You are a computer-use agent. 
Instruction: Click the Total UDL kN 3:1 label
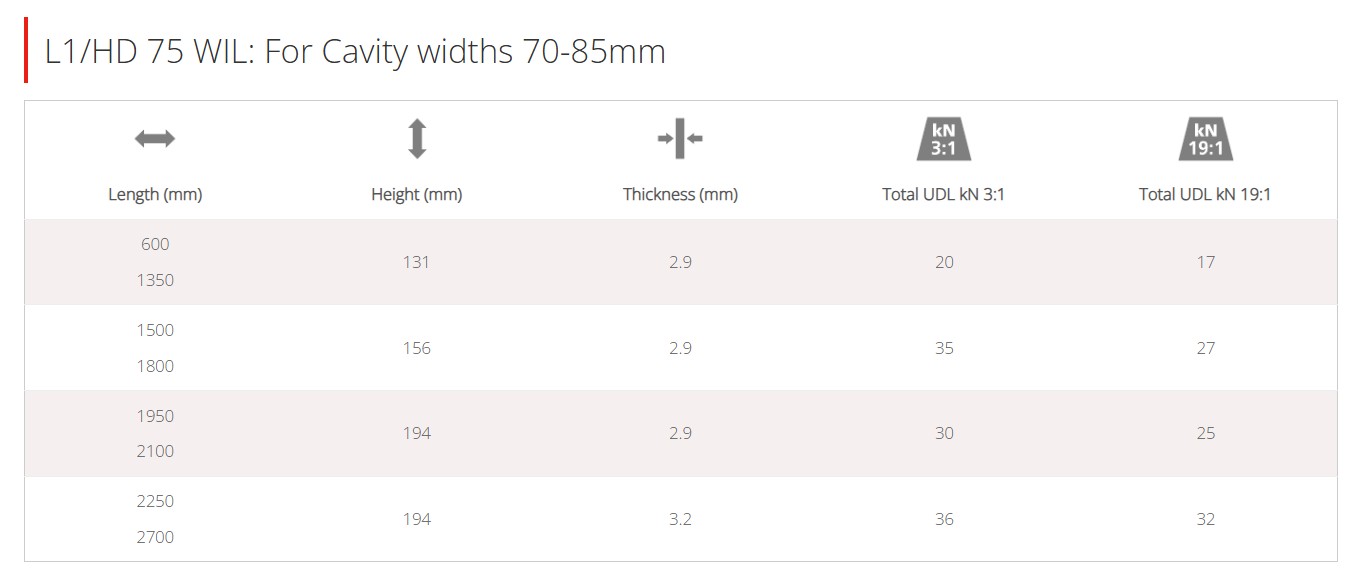[943, 195]
